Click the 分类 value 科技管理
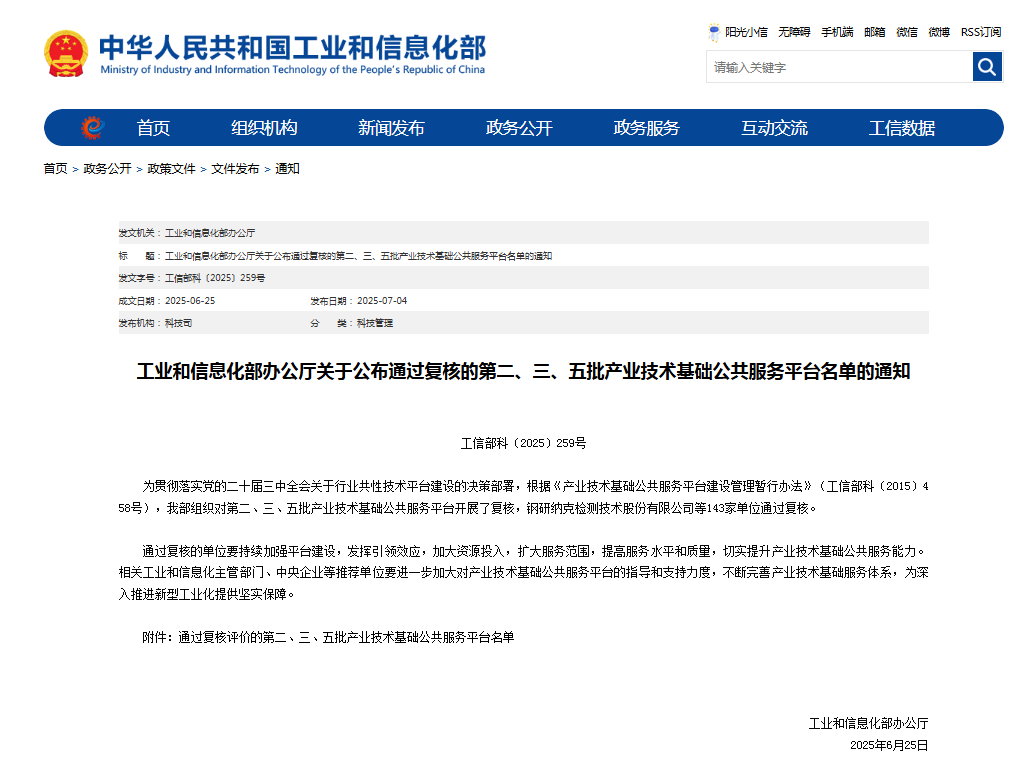 [375, 323]
